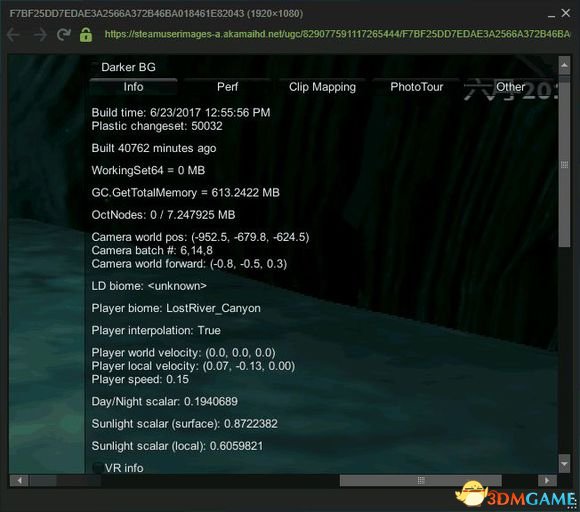The image size is (580, 512).
Task: Close the image viewer window
Action: 566,13
